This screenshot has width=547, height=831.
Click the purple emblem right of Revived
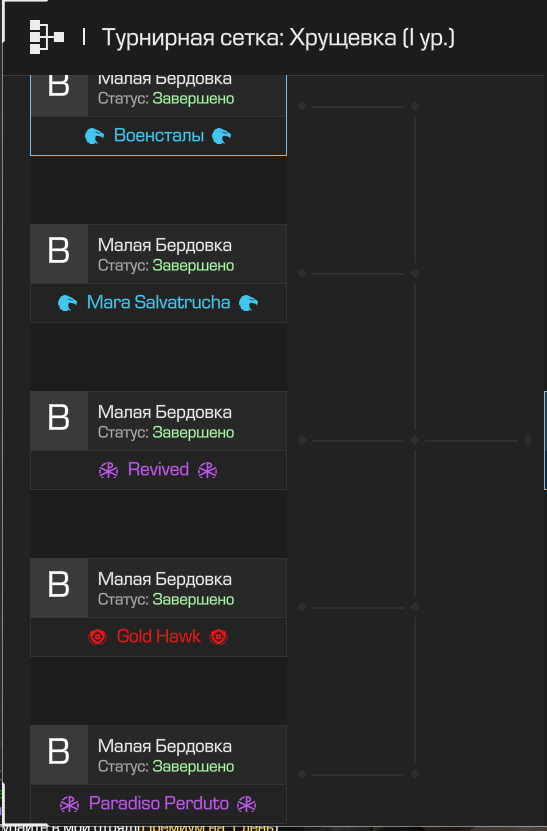(x=207, y=470)
